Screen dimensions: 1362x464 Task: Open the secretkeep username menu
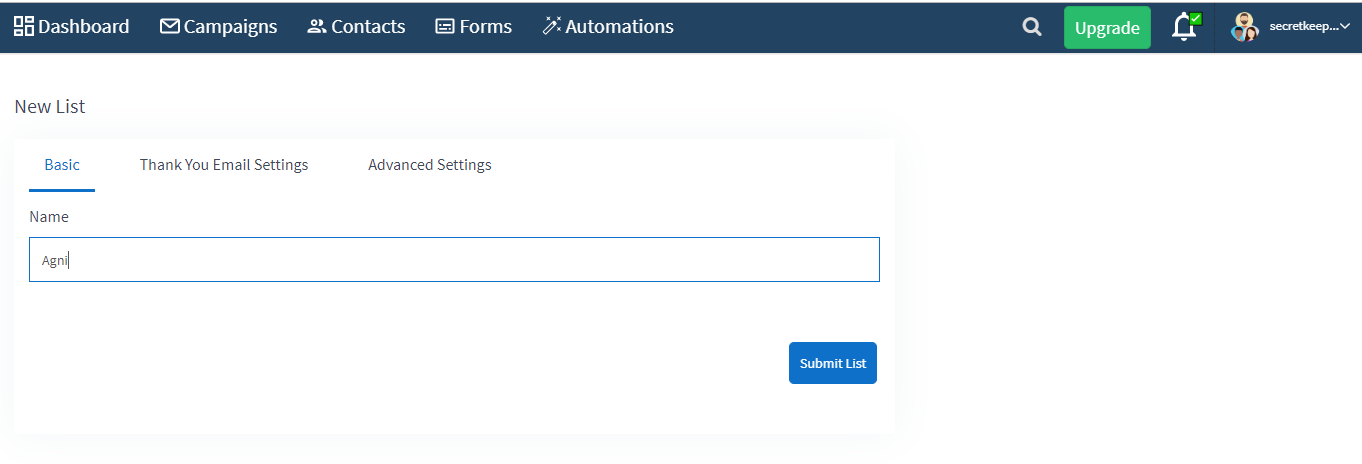click(1303, 27)
